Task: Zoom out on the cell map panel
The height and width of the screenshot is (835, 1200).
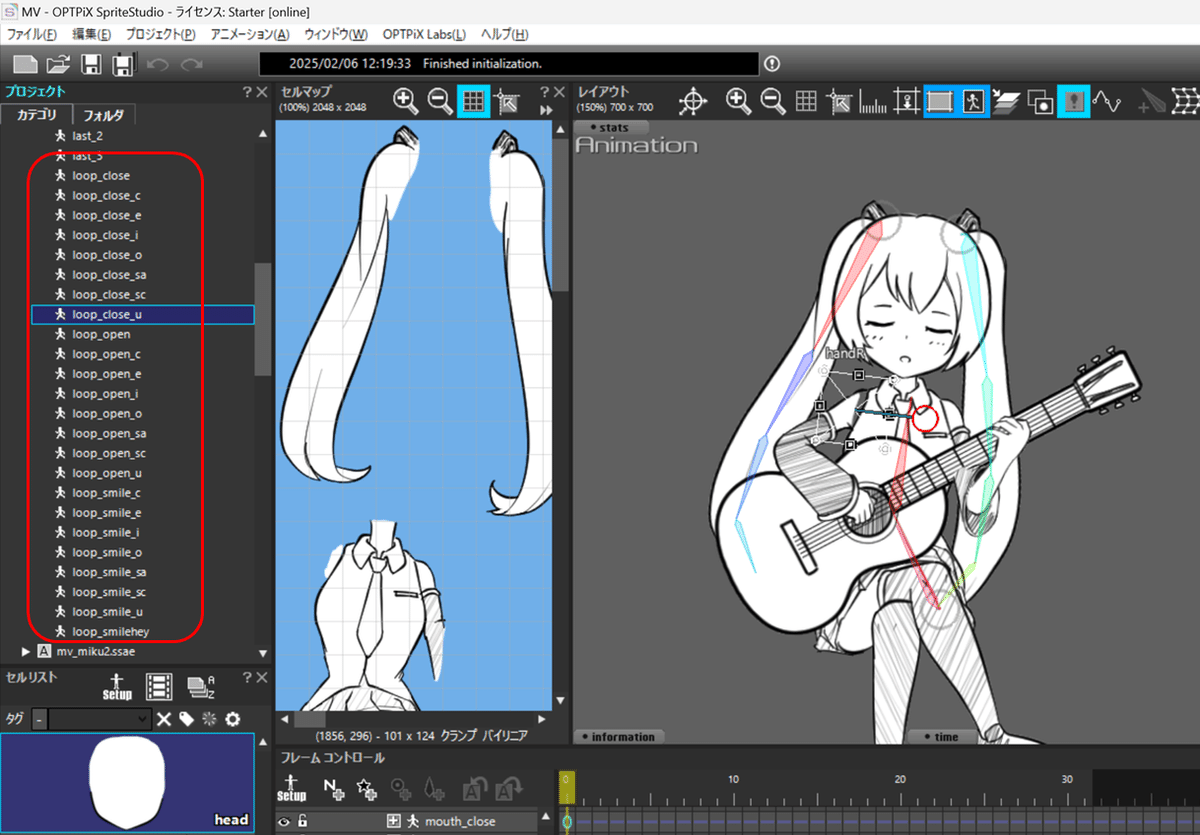Action: pos(439,100)
